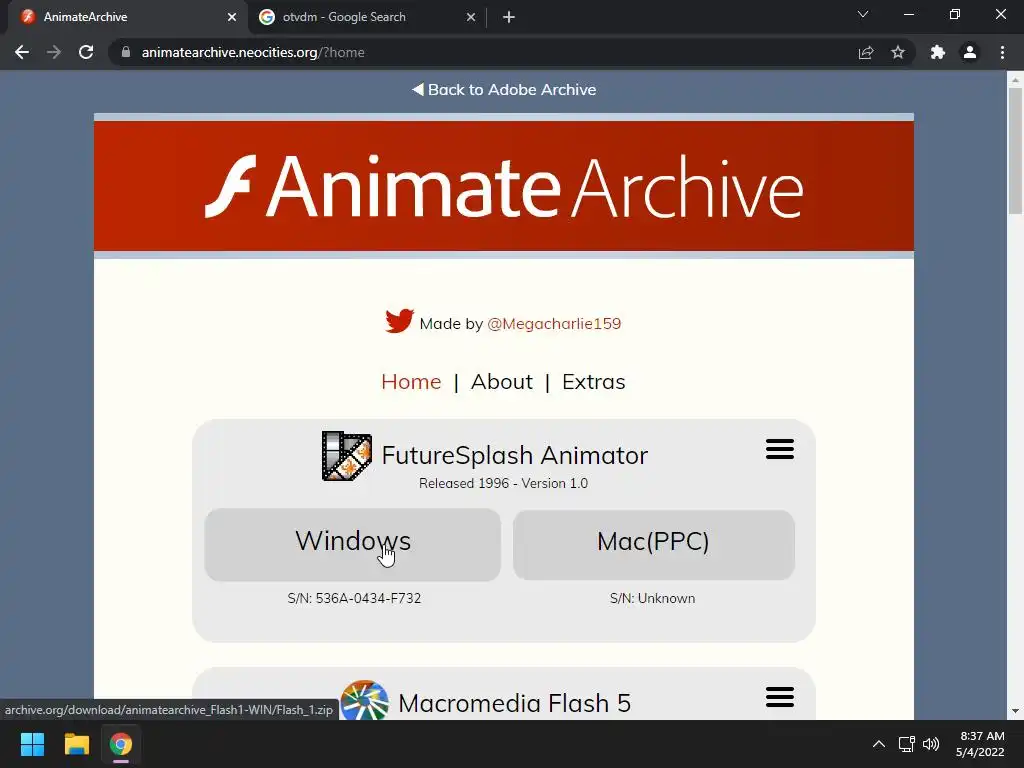Click the share page icon in the address bar
Screen dimensions: 1024x768
pos(866,52)
